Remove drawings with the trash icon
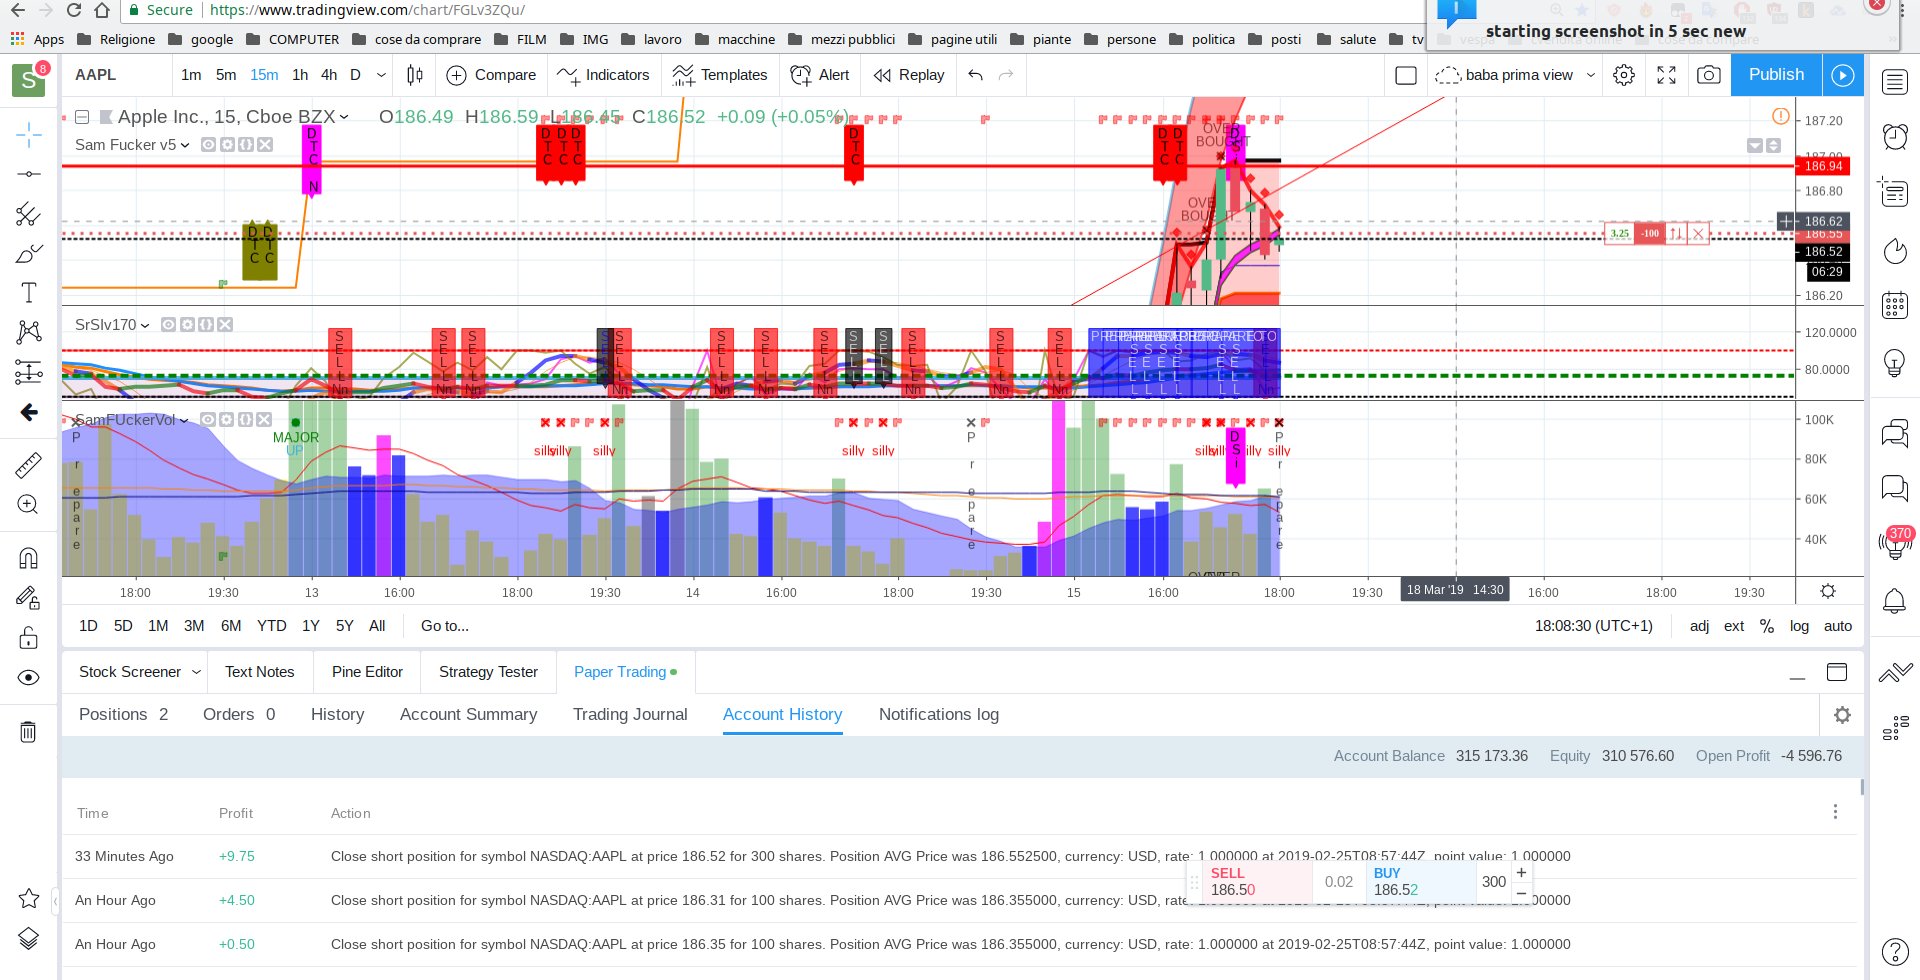The image size is (1920, 980). (x=29, y=732)
